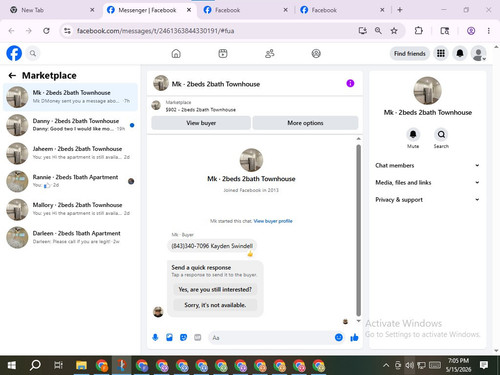Open a new browser tab plus

(400, 10)
